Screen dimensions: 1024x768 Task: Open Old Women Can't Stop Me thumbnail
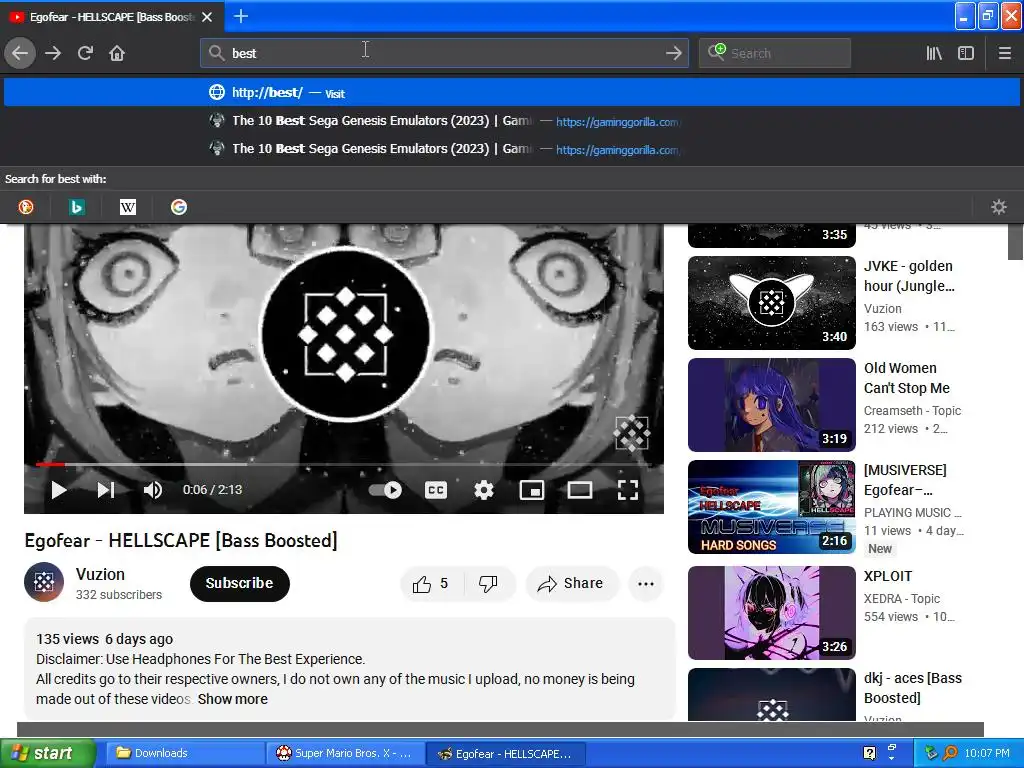pos(772,405)
